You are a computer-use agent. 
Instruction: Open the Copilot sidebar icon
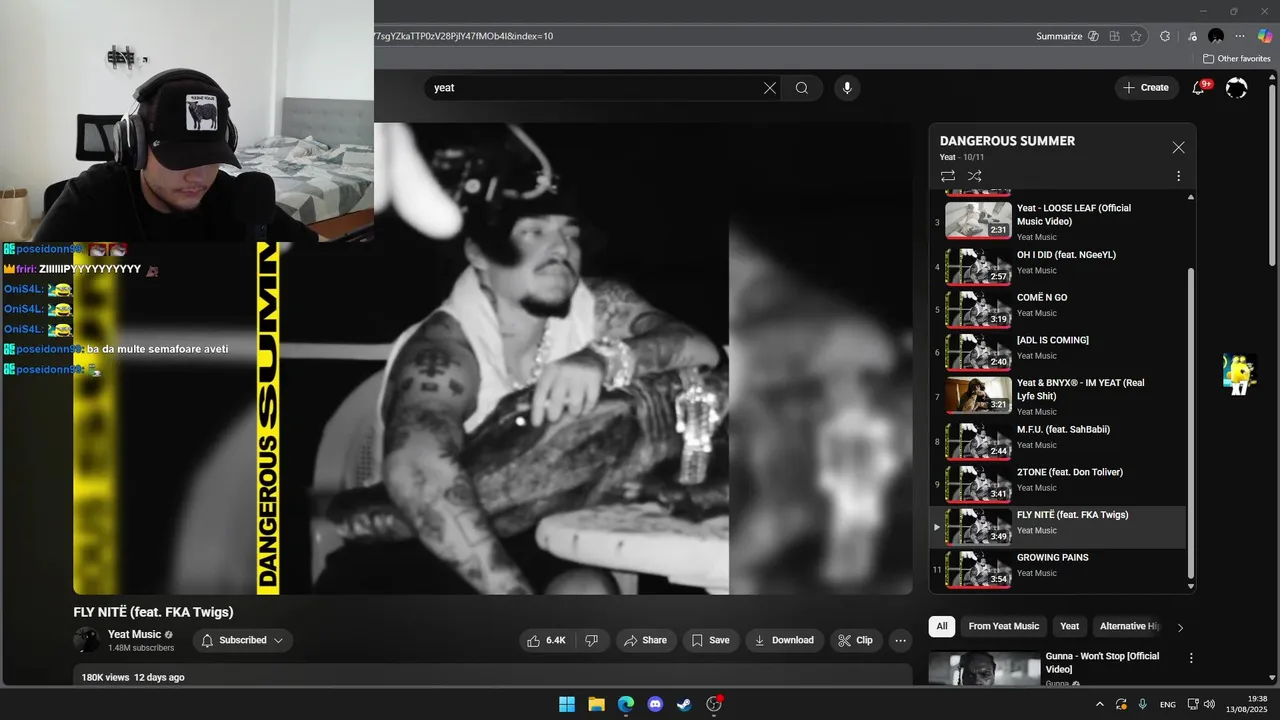click(x=1265, y=36)
